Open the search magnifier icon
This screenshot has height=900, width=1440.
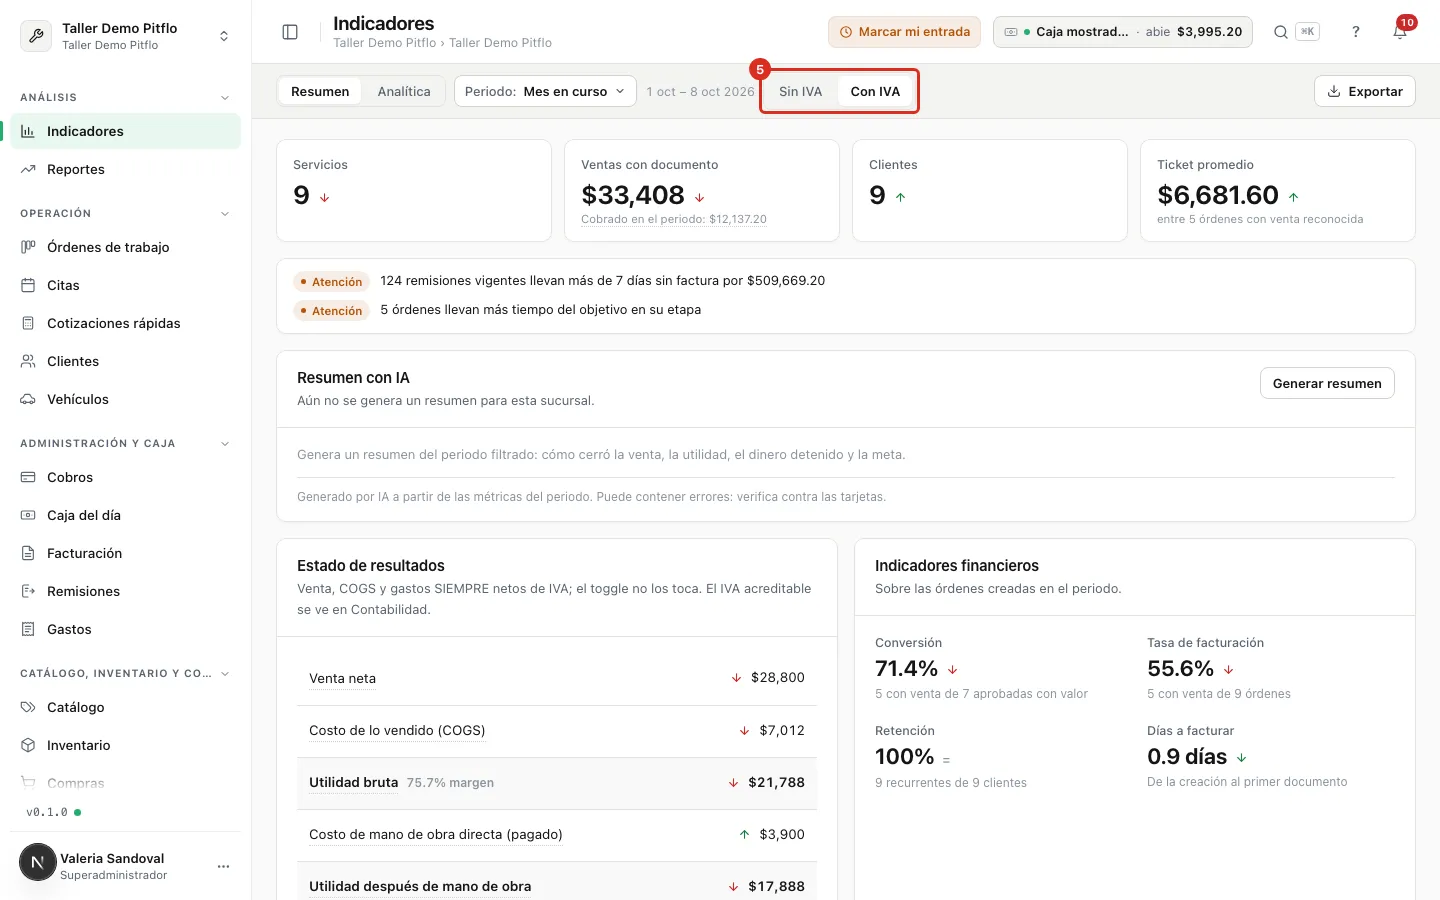[1280, 32]
